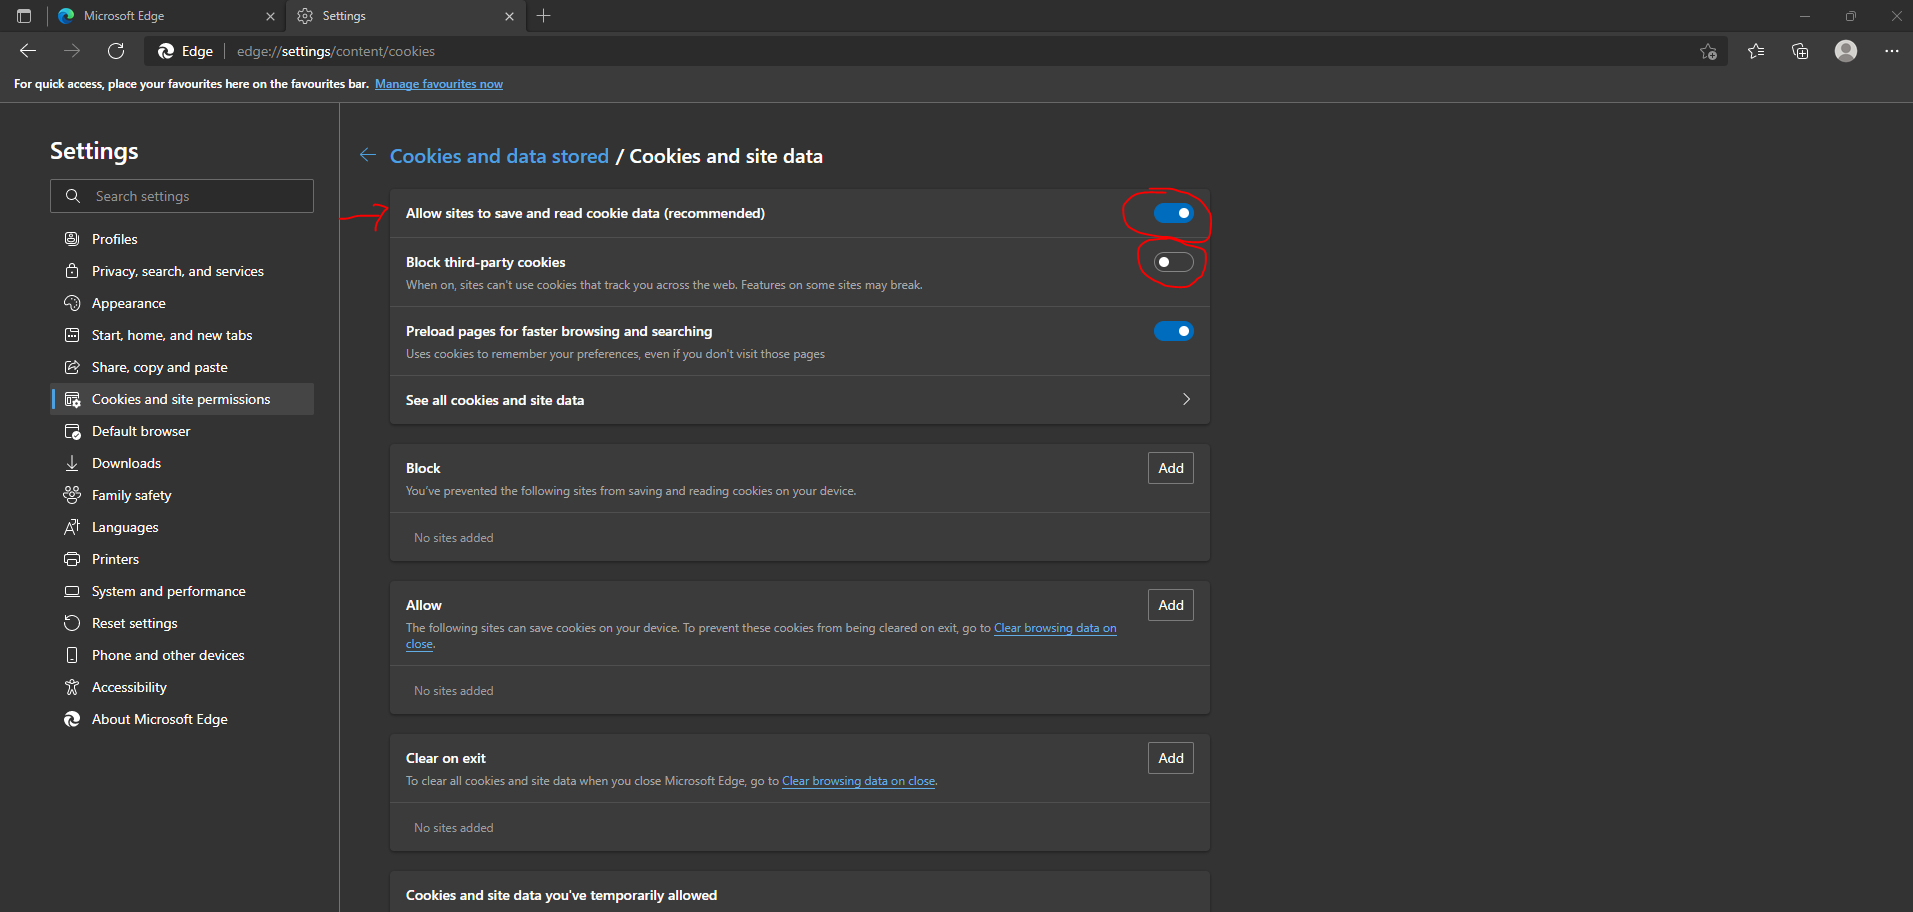Click the Profiles sidebar icon
The image size is (1913, 912).
tap(72, 239)
